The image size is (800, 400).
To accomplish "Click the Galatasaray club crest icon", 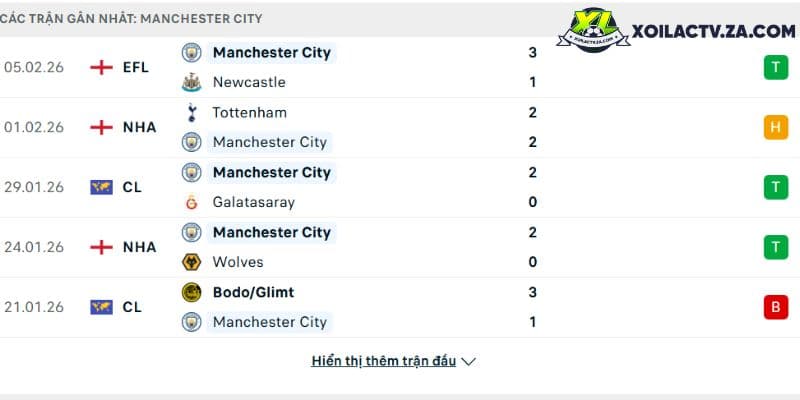I will 191,203.
